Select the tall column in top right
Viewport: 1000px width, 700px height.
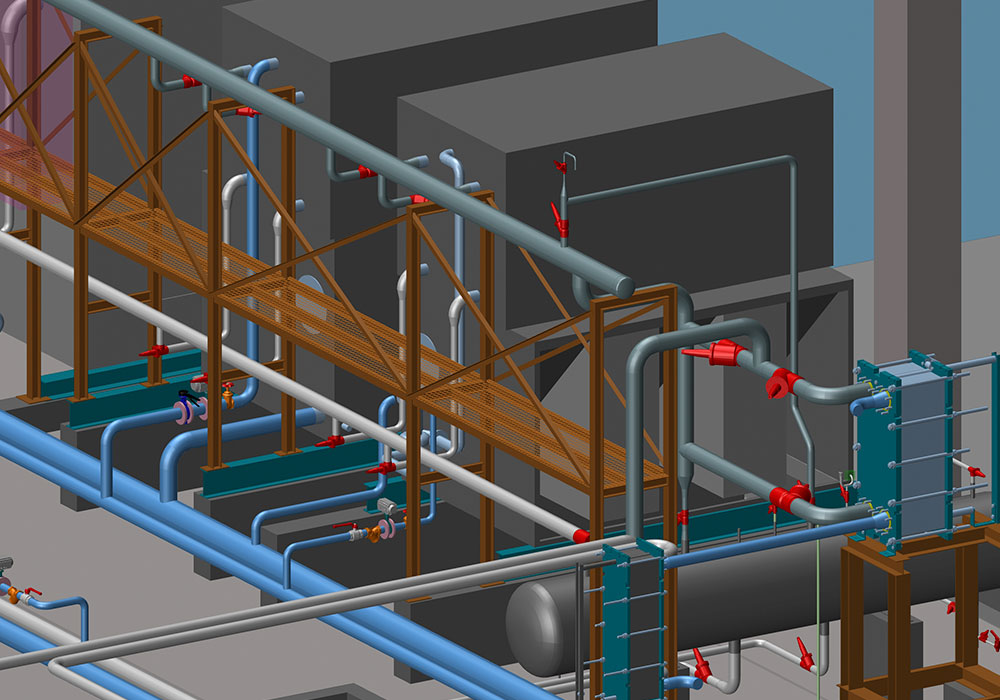[x=904, y=150]
